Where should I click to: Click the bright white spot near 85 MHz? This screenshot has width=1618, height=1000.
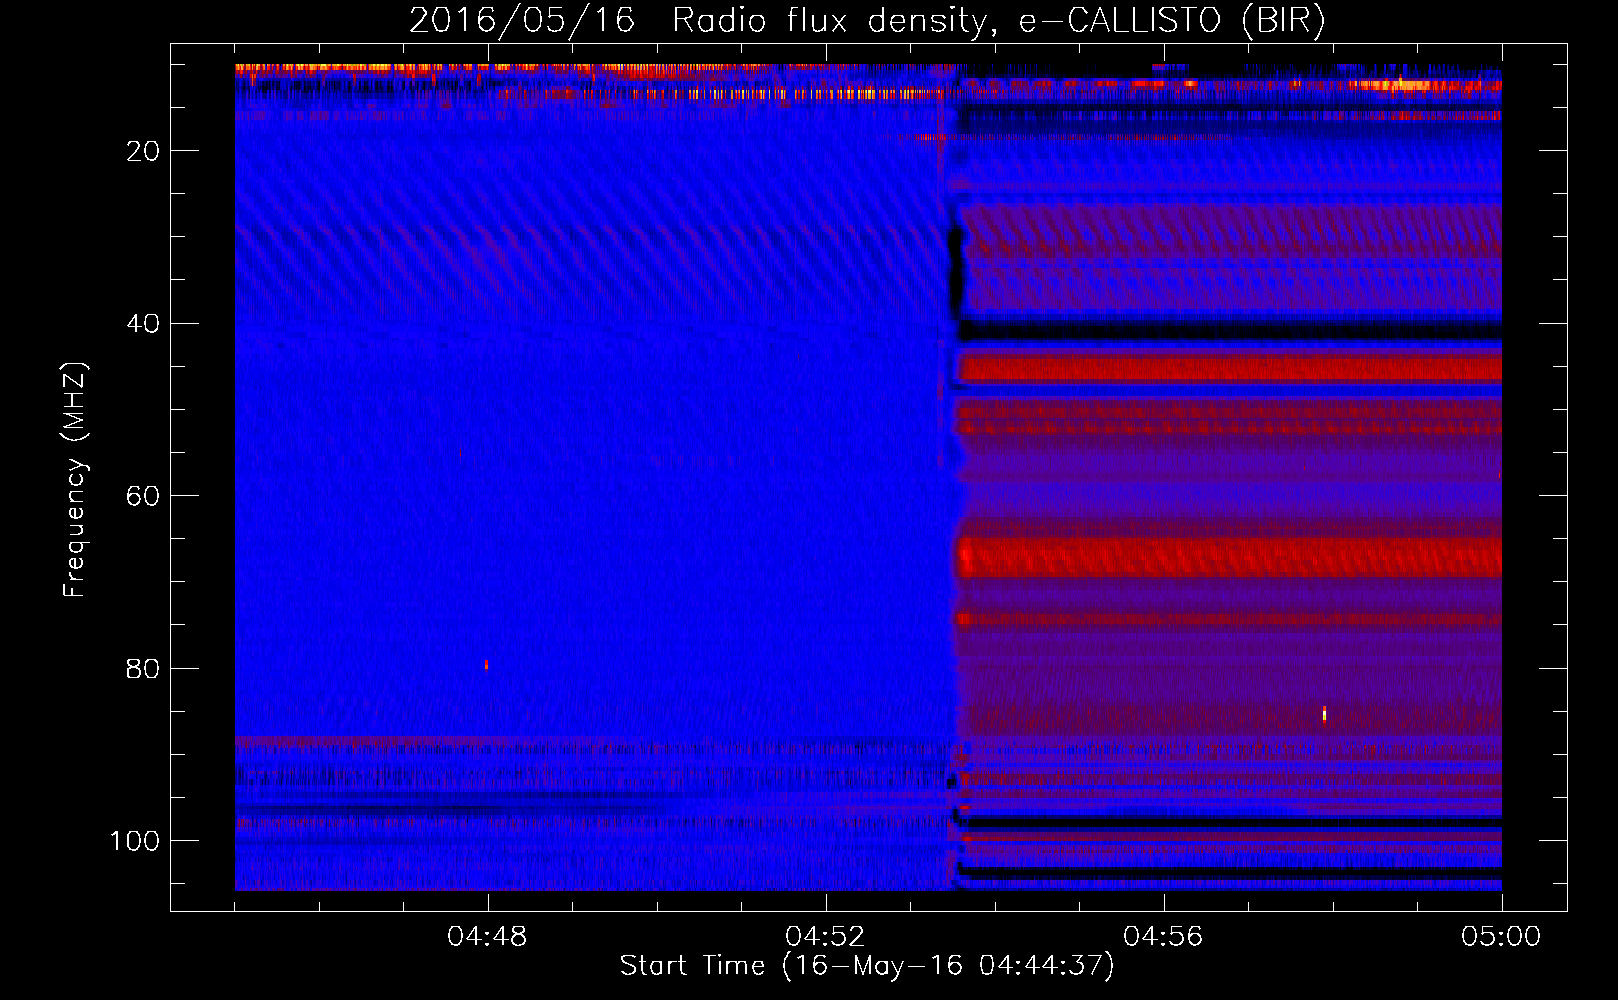(x=1324, y=713)
